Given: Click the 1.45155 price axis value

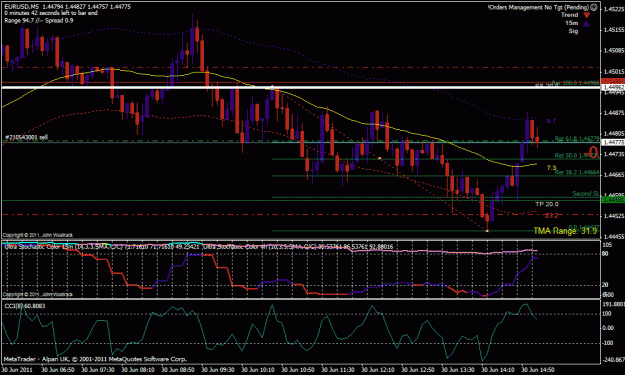Looking at the screenshot, I should (614, 30).
